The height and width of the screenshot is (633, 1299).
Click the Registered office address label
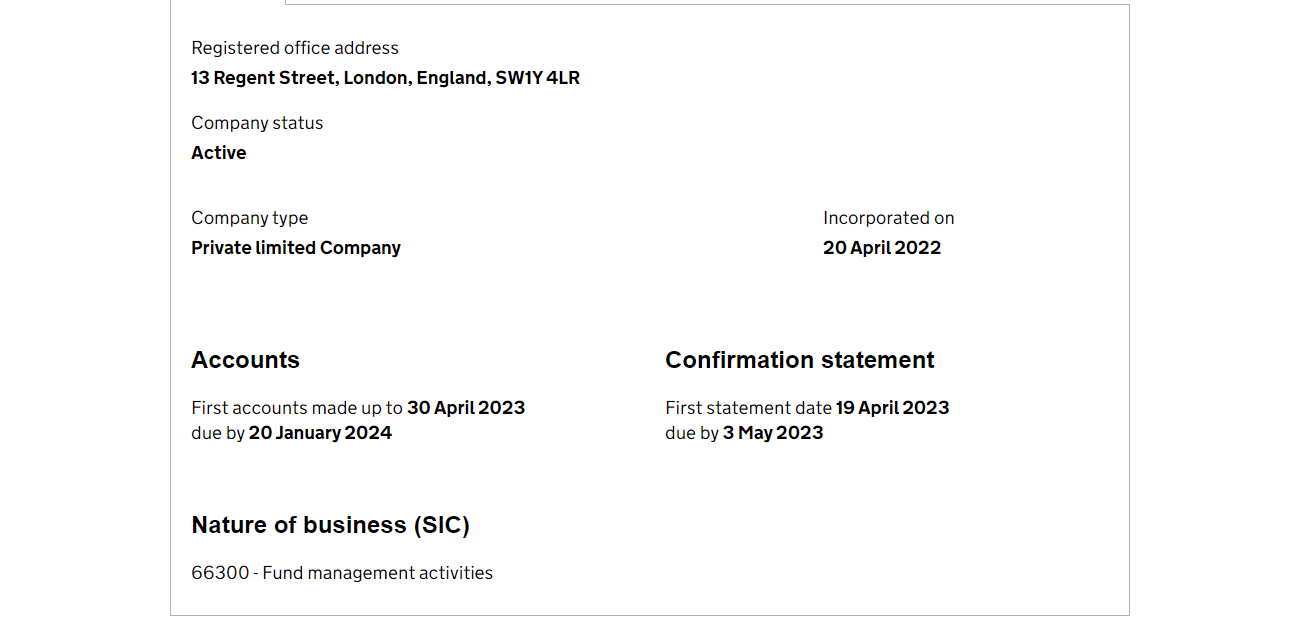coord(295,48)
